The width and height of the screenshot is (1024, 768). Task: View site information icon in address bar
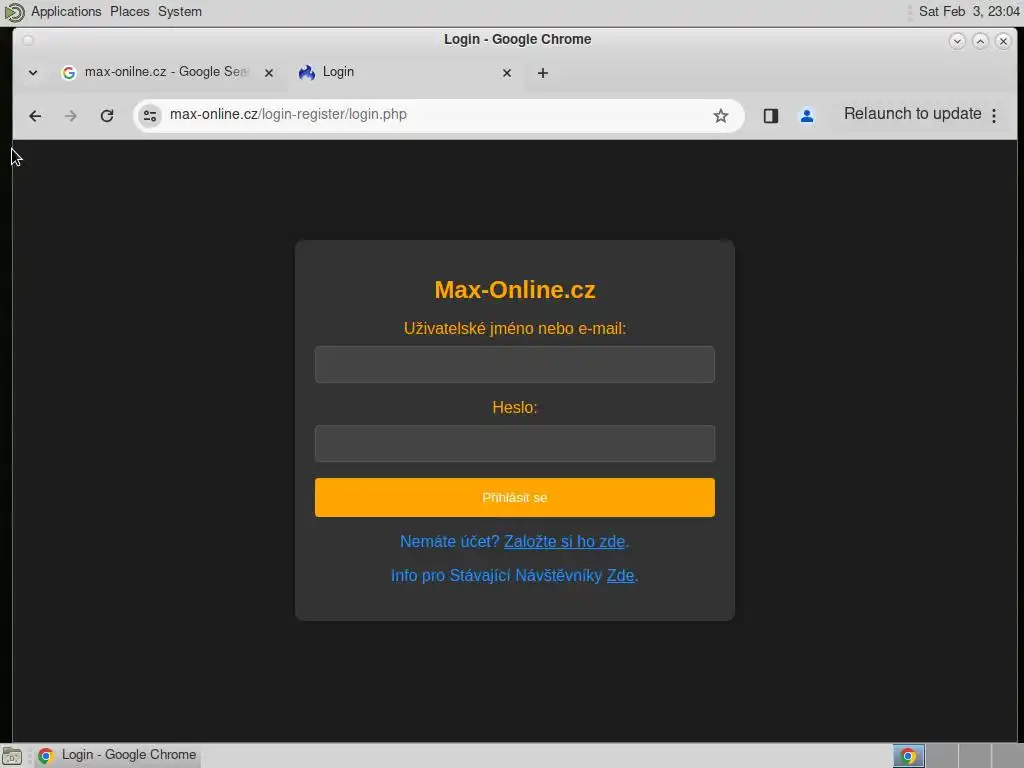pyautogui.click(x=150, y=116)
